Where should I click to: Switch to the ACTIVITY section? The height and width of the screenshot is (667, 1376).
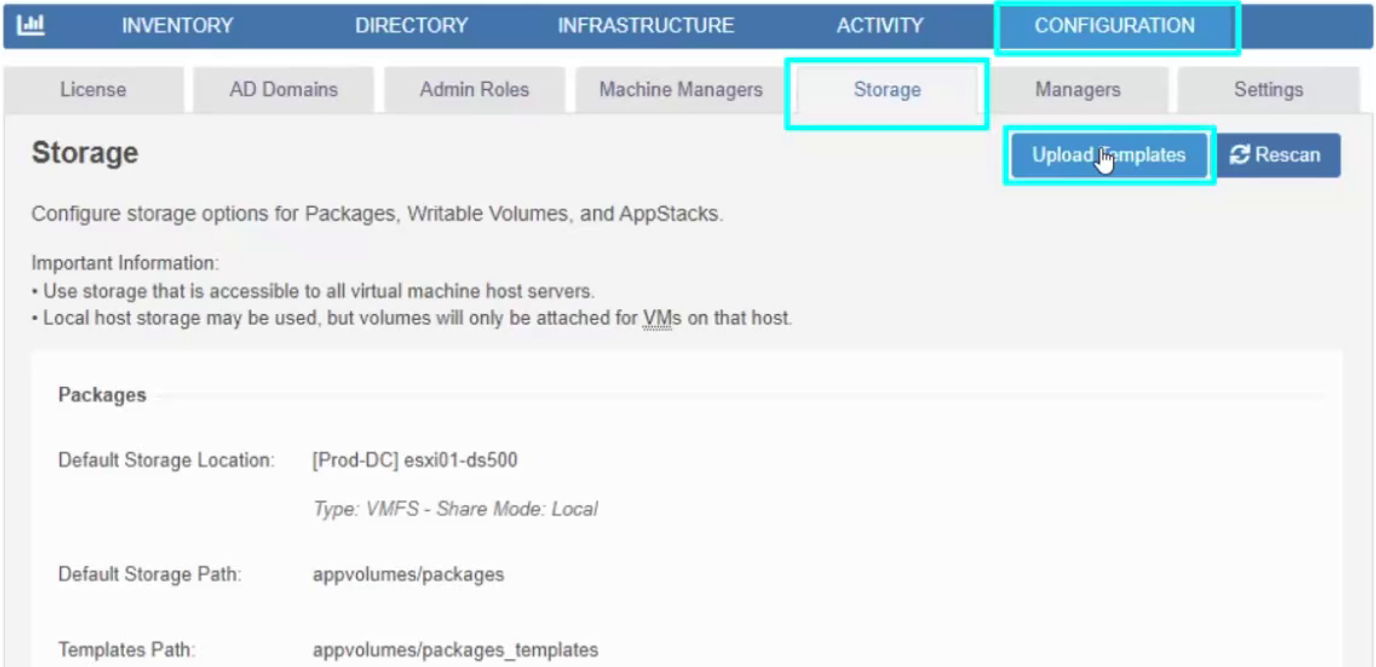click(x=880, y=26)
